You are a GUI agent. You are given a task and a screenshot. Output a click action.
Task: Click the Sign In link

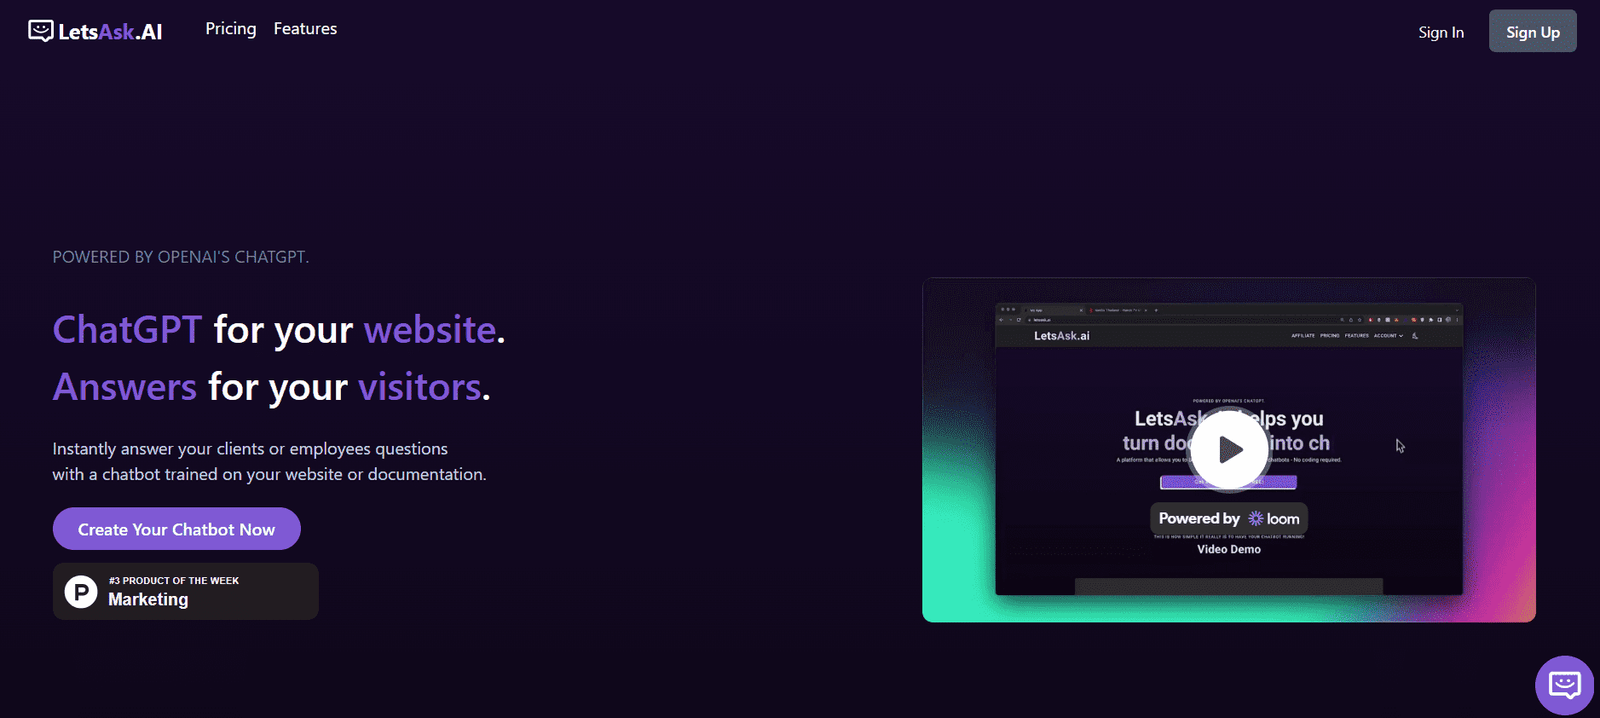[1440, 32]
